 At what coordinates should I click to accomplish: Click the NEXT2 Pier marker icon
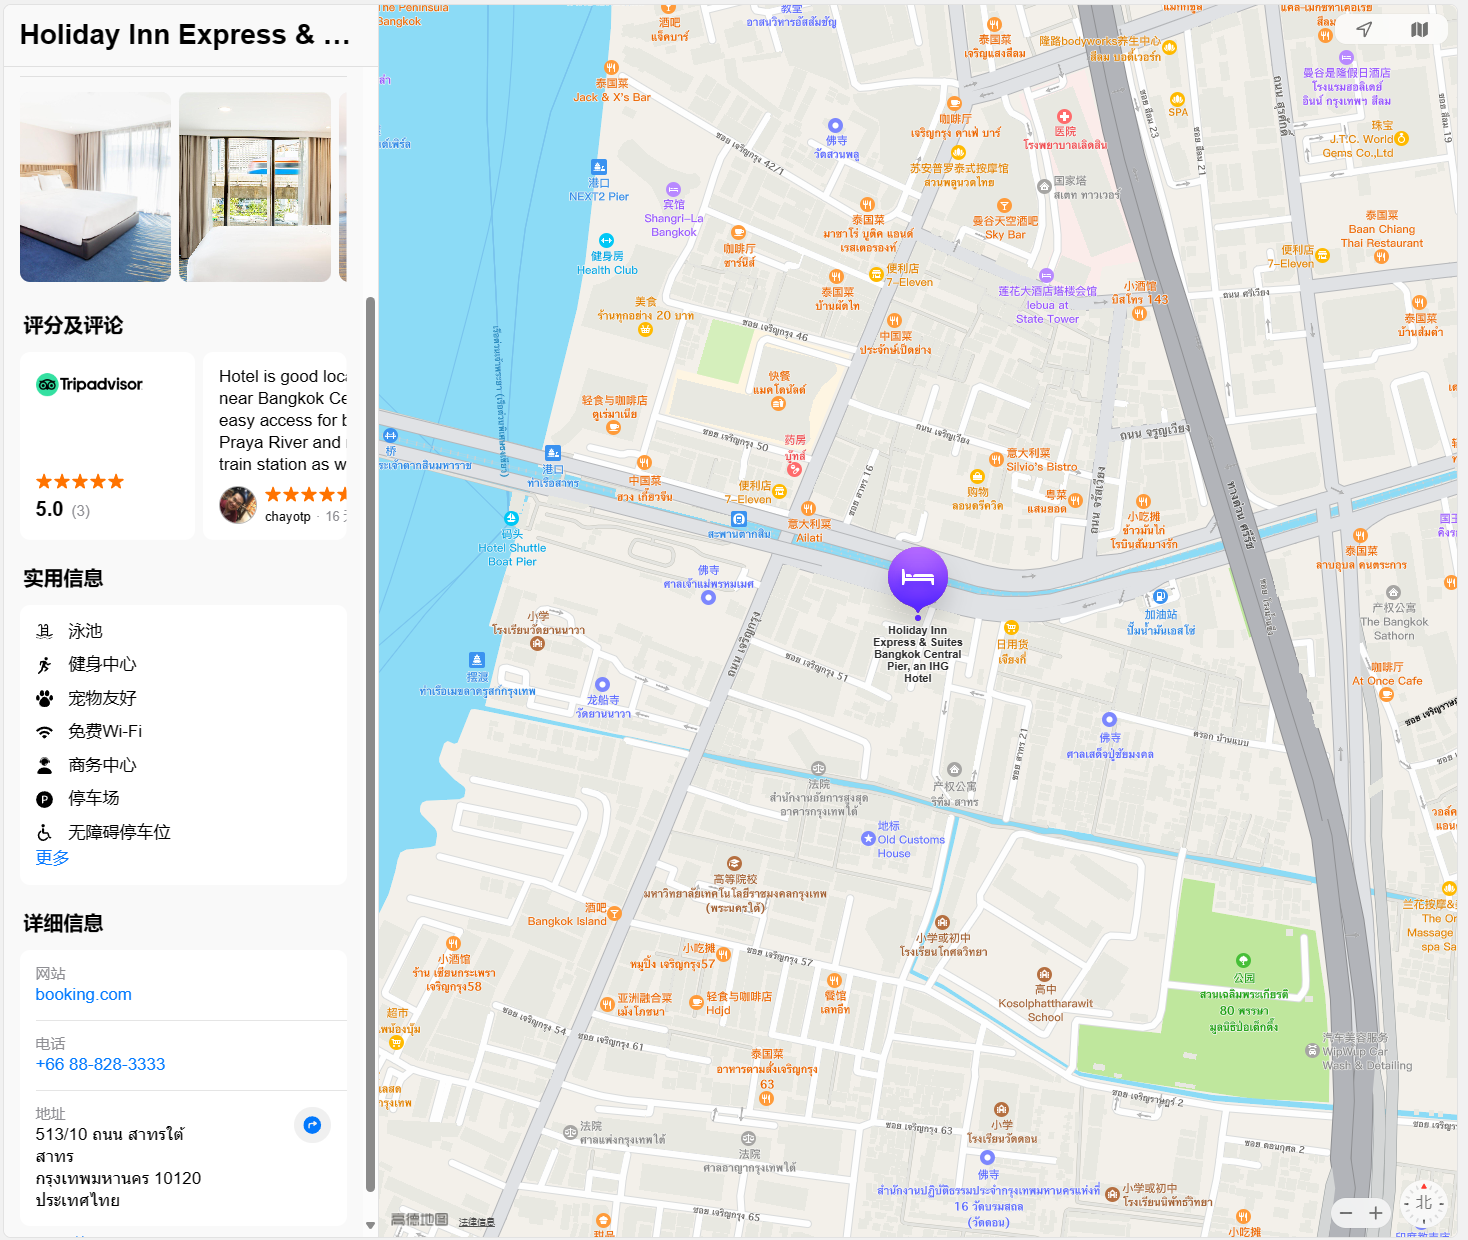point(598,167)
